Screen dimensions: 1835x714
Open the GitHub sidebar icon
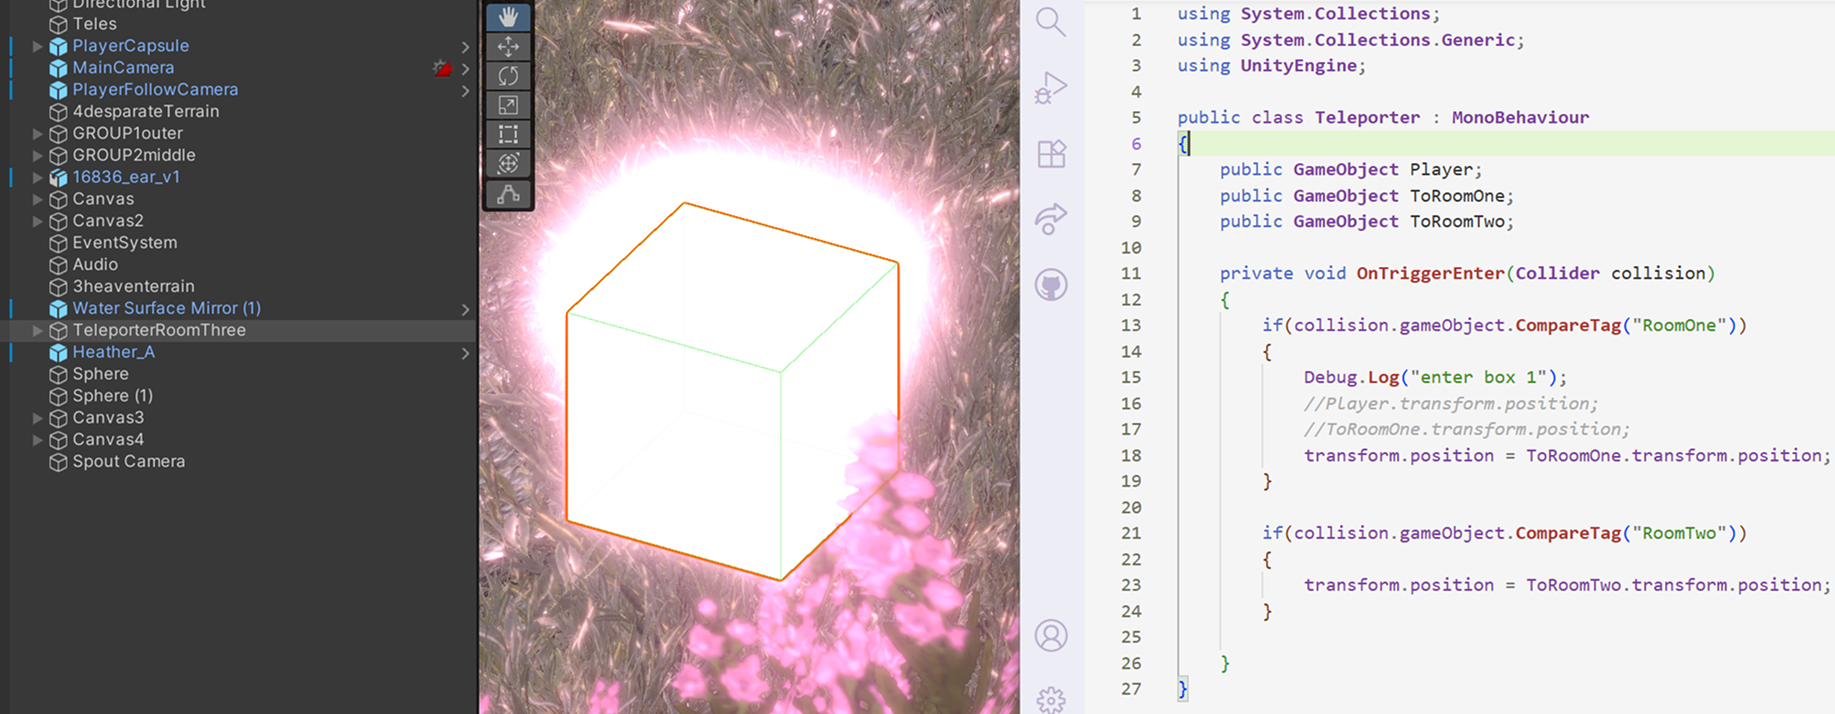coord(1051,285)
